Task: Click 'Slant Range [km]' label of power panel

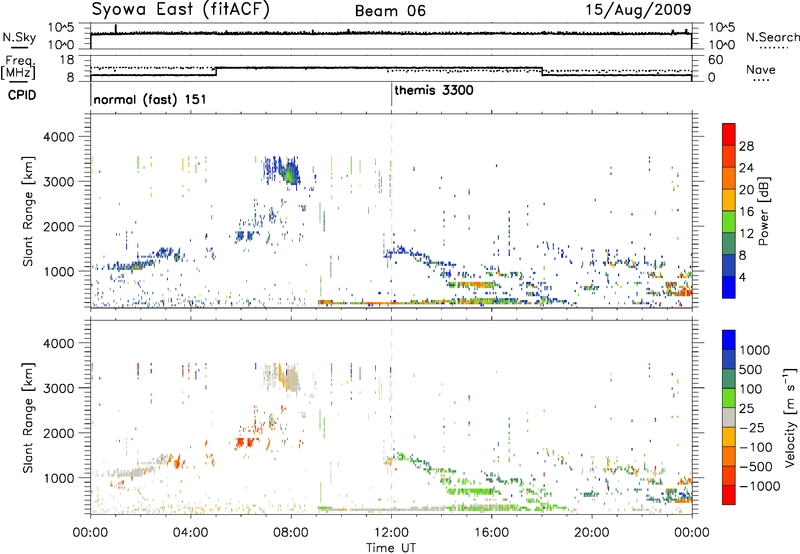Action: point(28,211)
